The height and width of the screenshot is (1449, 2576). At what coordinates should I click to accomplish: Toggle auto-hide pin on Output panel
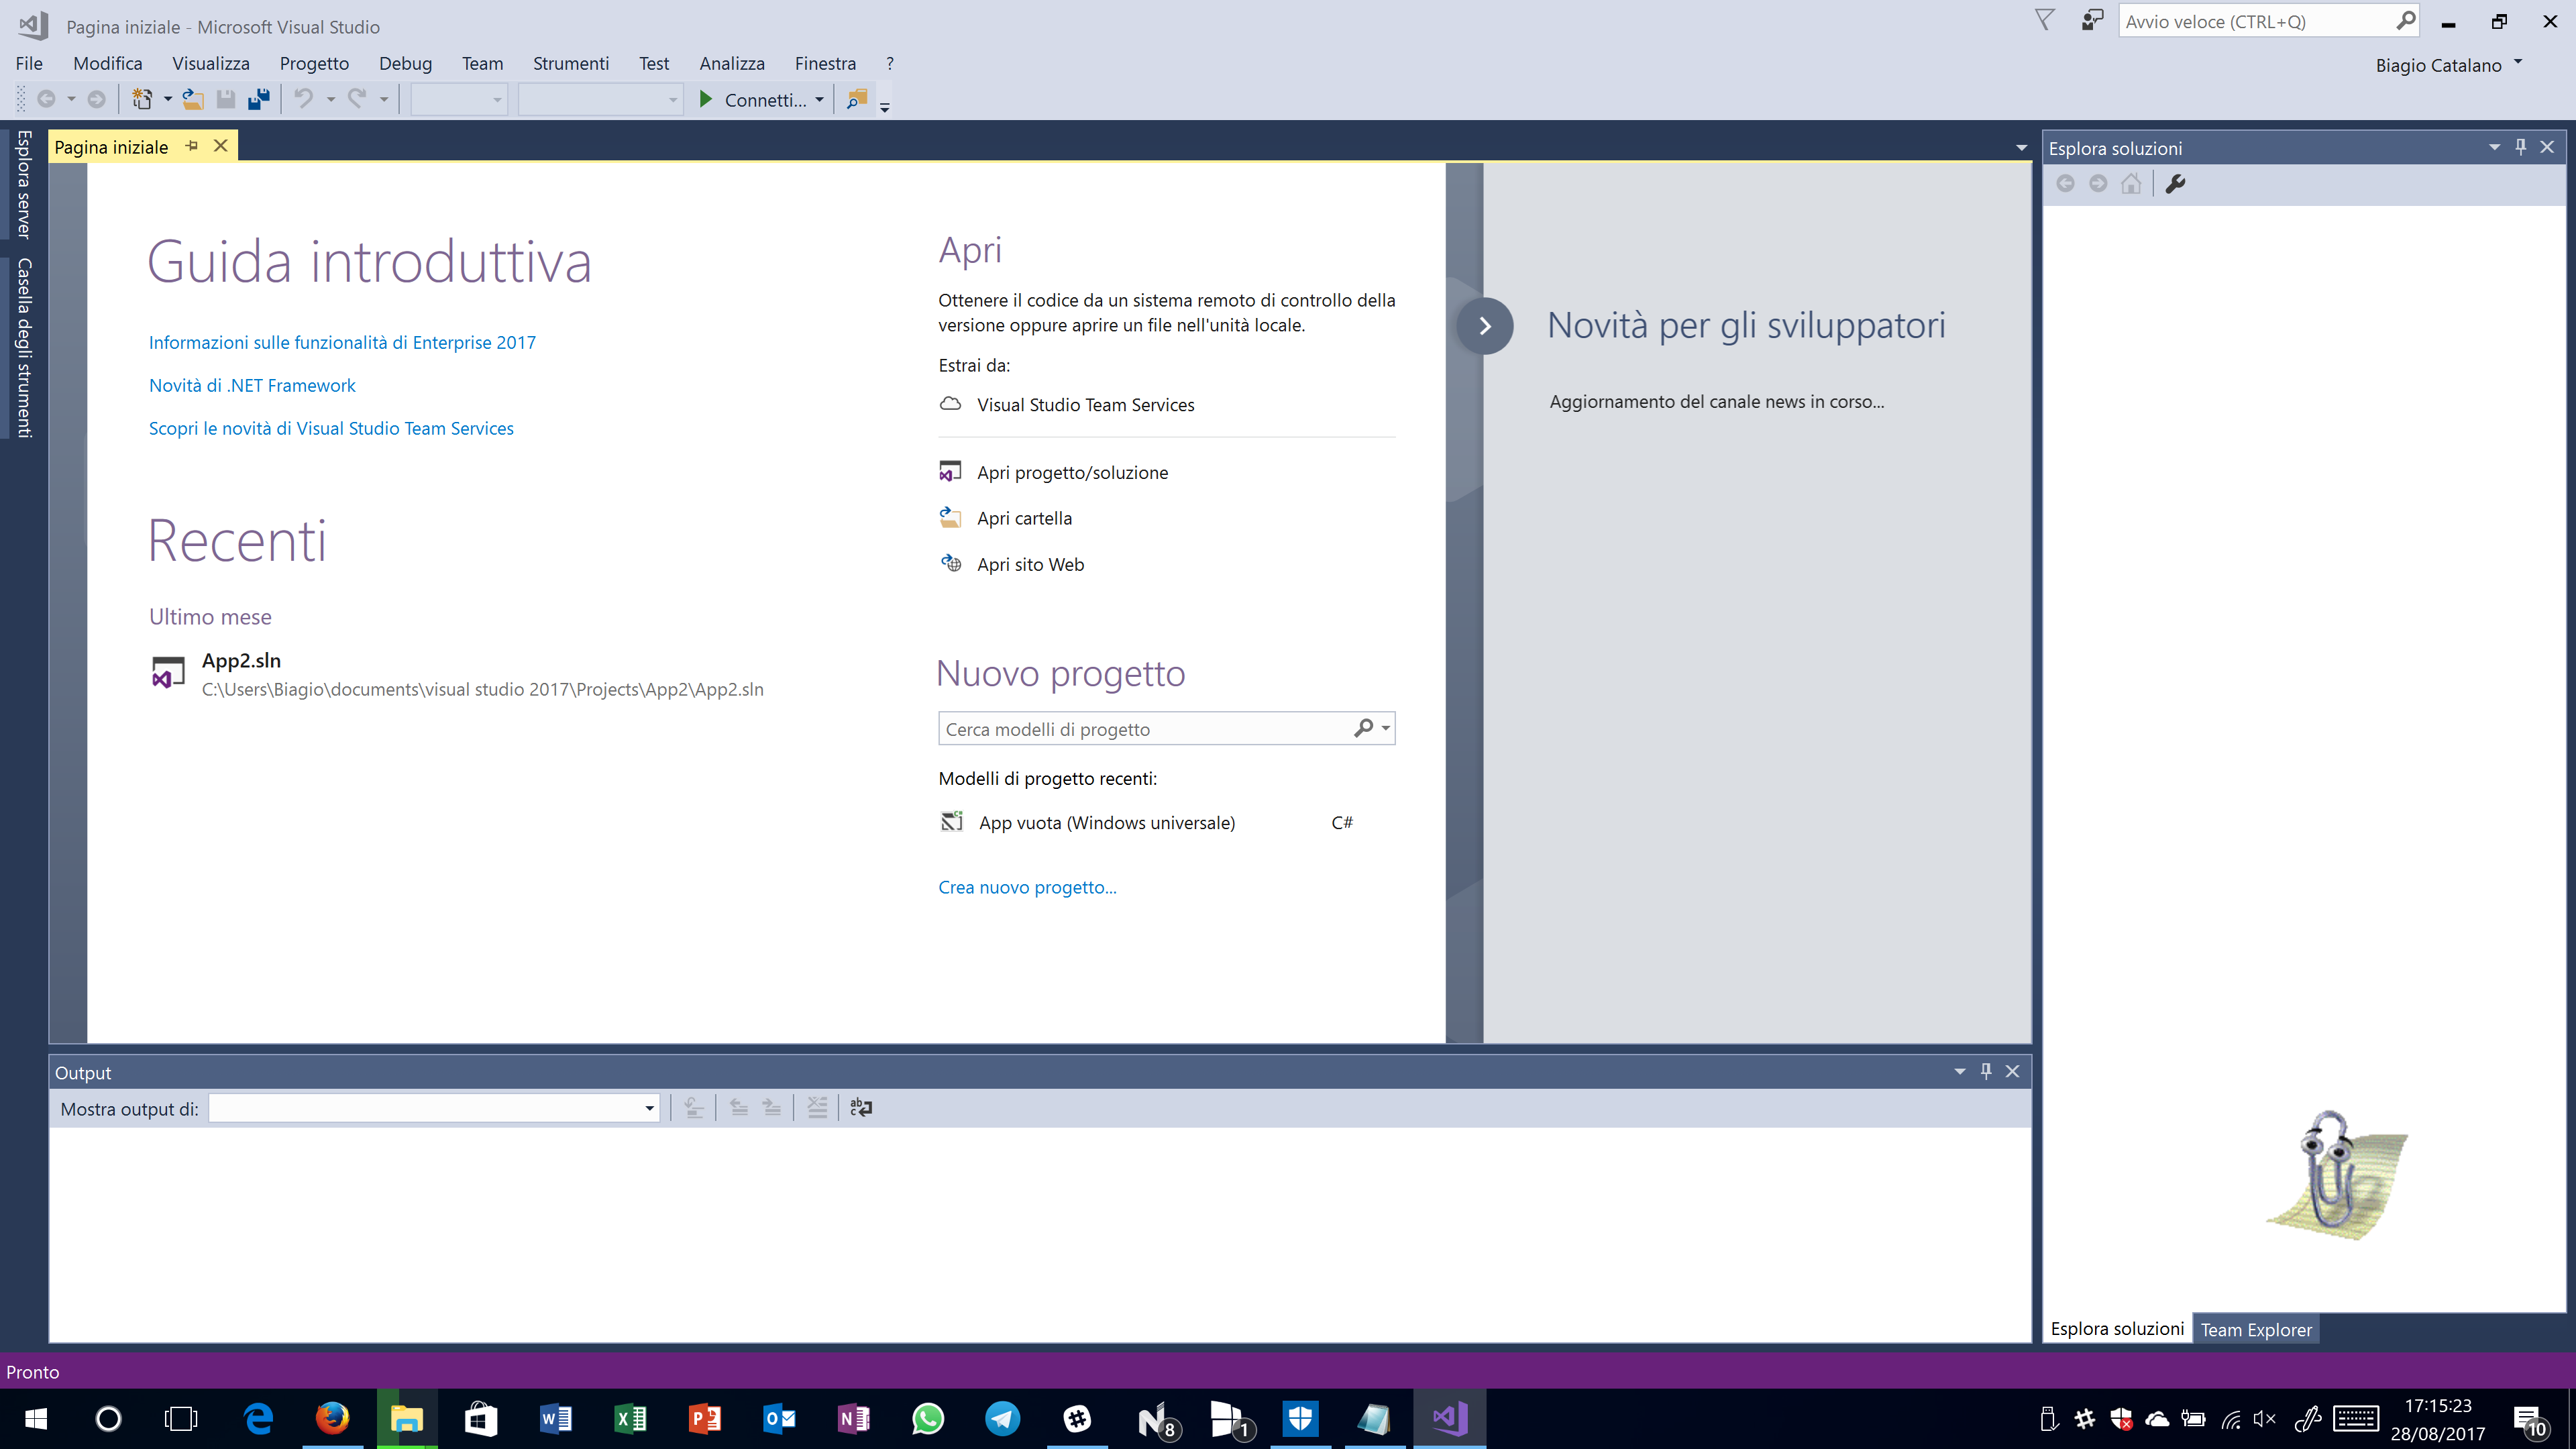click(1986, 1071)
